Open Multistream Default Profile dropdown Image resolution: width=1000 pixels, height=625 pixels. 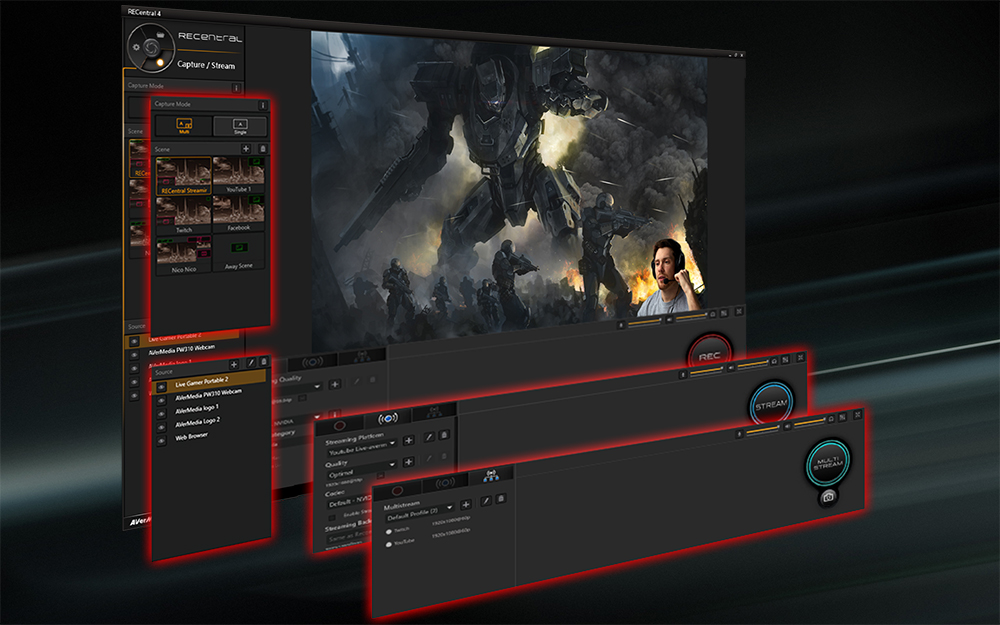(419, 513)
